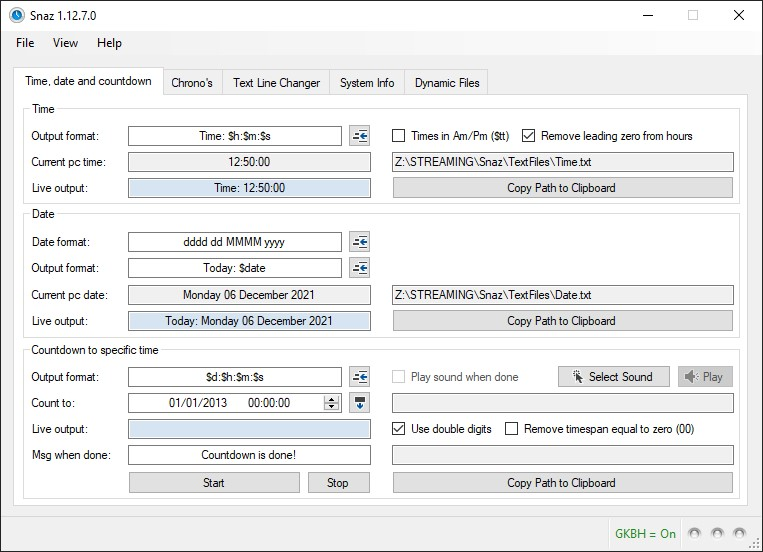Enable Times in Am/Pm checkbox
Viewport: 763px width, 552px height.
coord(399,136)
